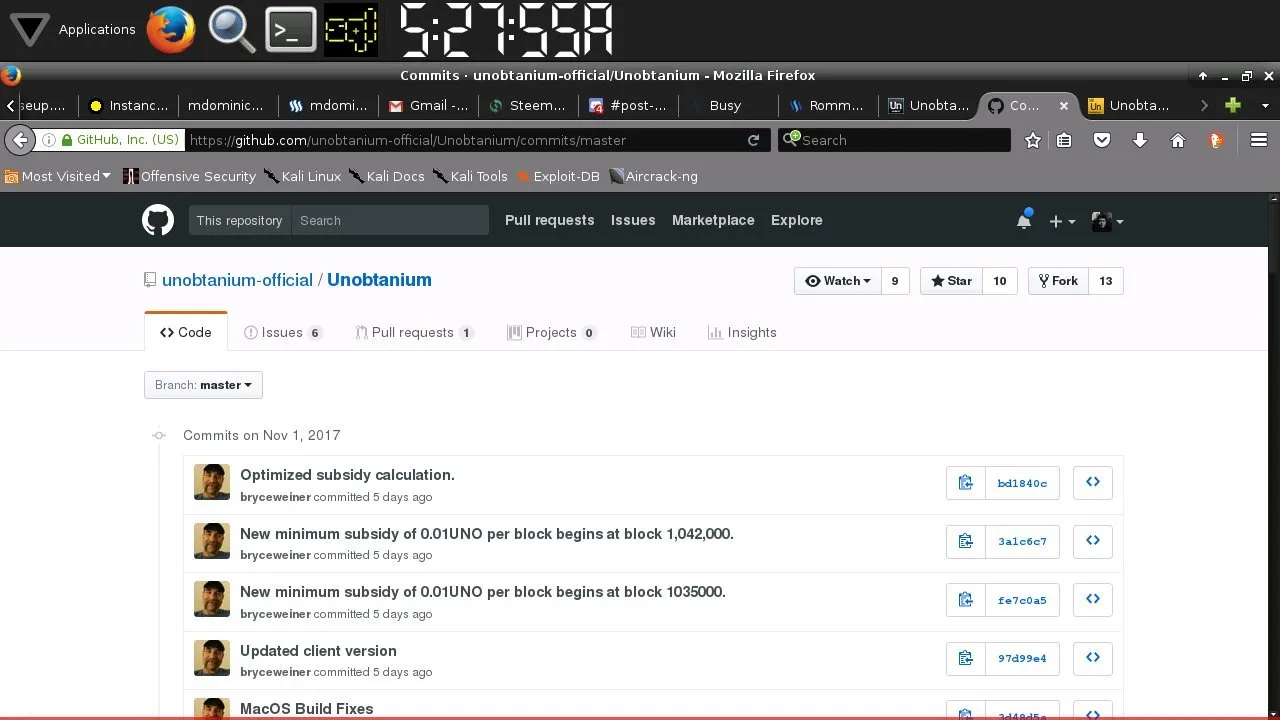Open a new browser tab
Image resolution: width=1280 pixels, height=720 pixels.
coord(1233,105)
